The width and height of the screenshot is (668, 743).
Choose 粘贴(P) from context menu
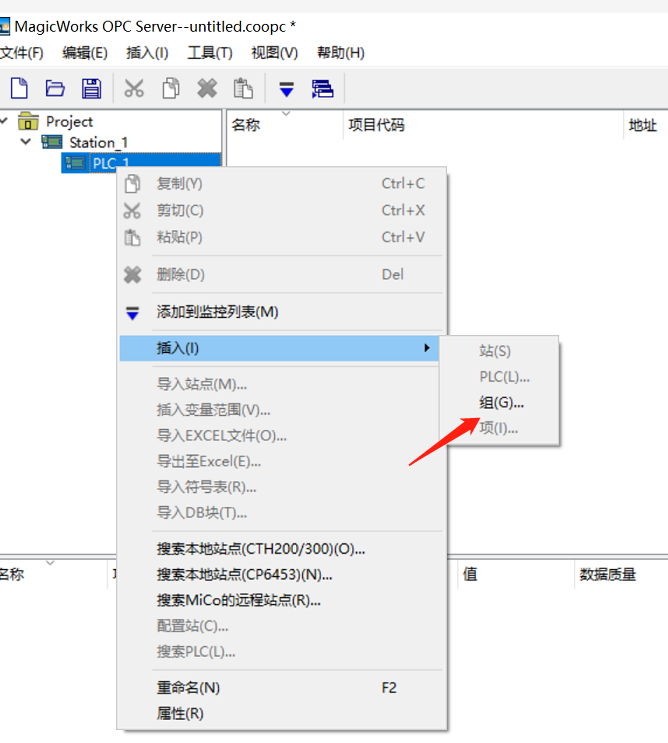(280, 237)
